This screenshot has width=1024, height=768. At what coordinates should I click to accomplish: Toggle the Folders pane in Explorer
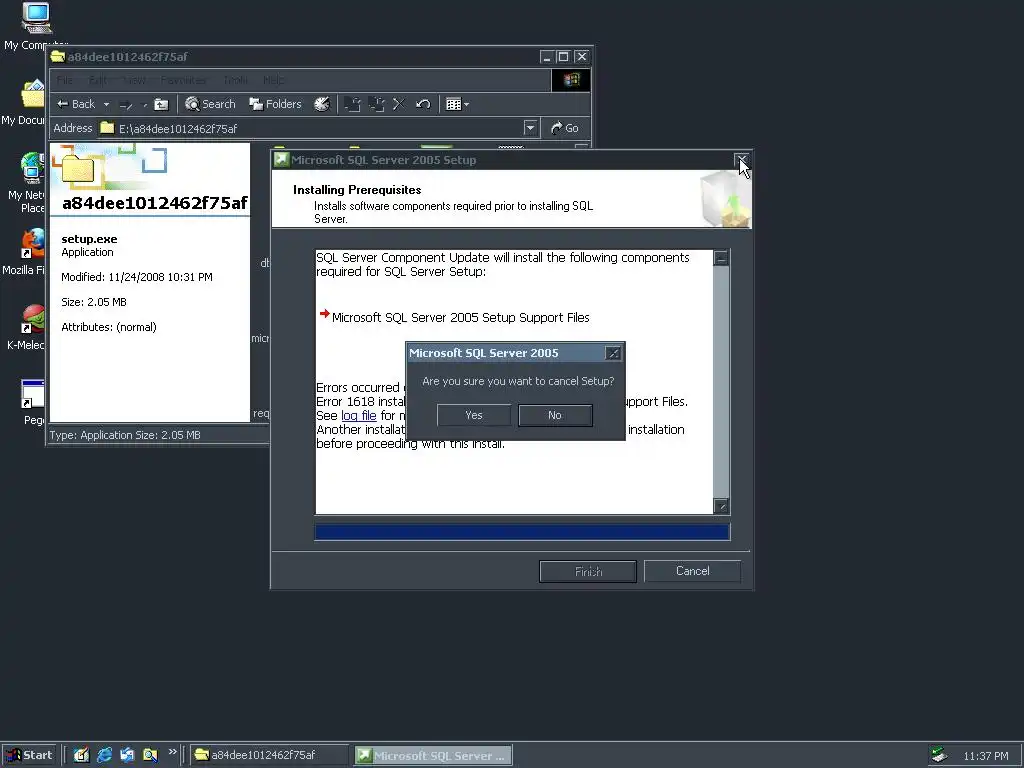point(275,104)
